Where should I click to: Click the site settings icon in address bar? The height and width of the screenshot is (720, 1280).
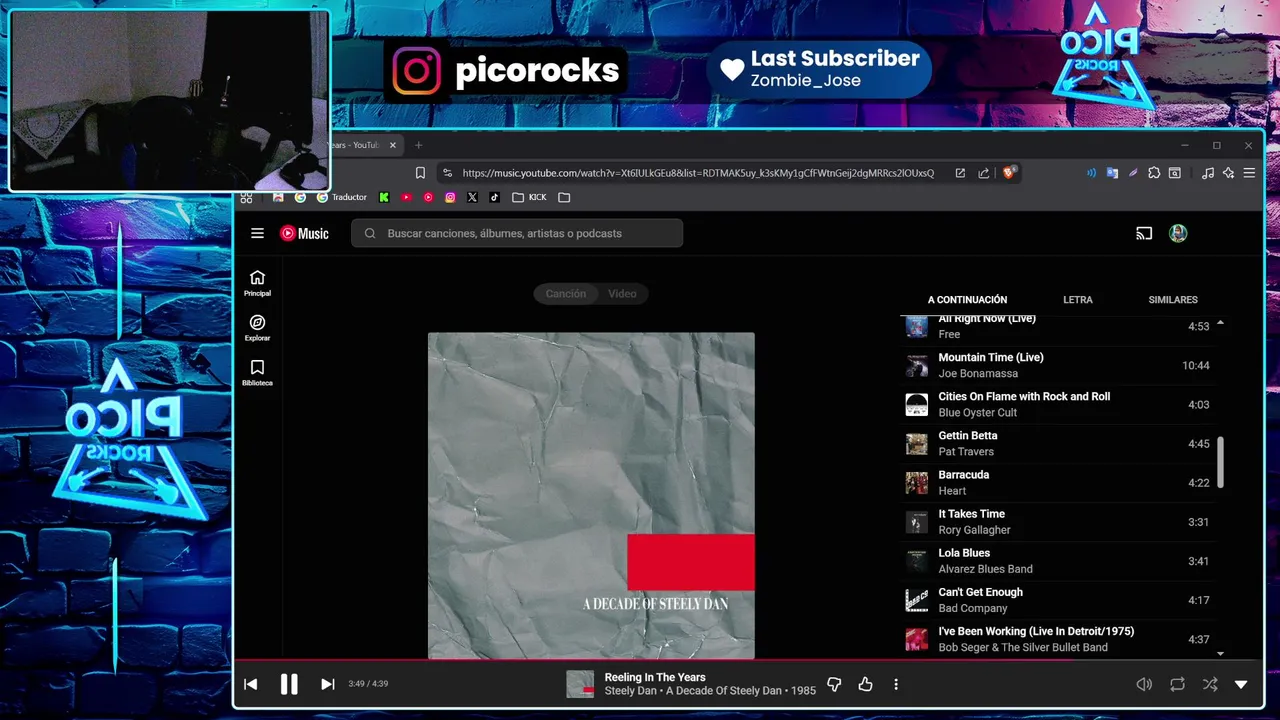447,173
